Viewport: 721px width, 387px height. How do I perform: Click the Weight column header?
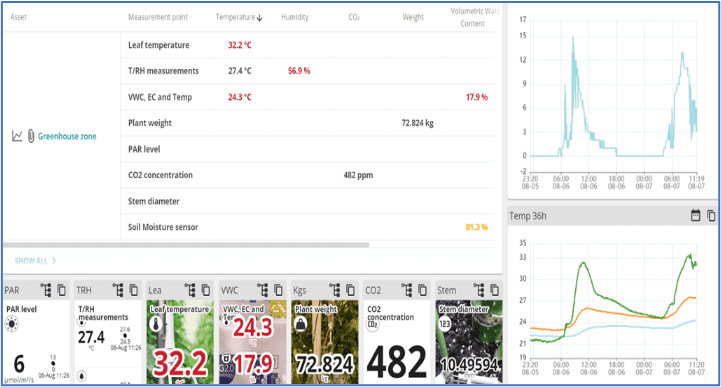pos(413,17)
